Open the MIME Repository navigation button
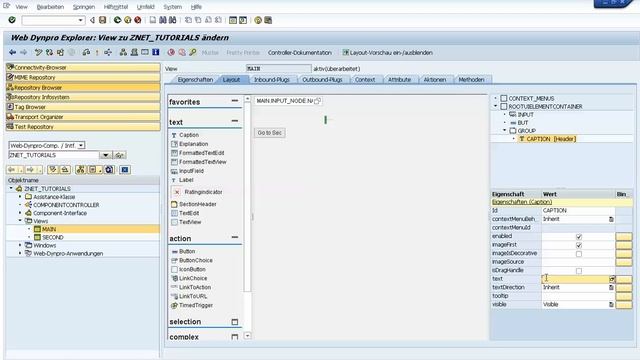The height and width of the screenshot is (360, 640). click(x=83, y=77)
